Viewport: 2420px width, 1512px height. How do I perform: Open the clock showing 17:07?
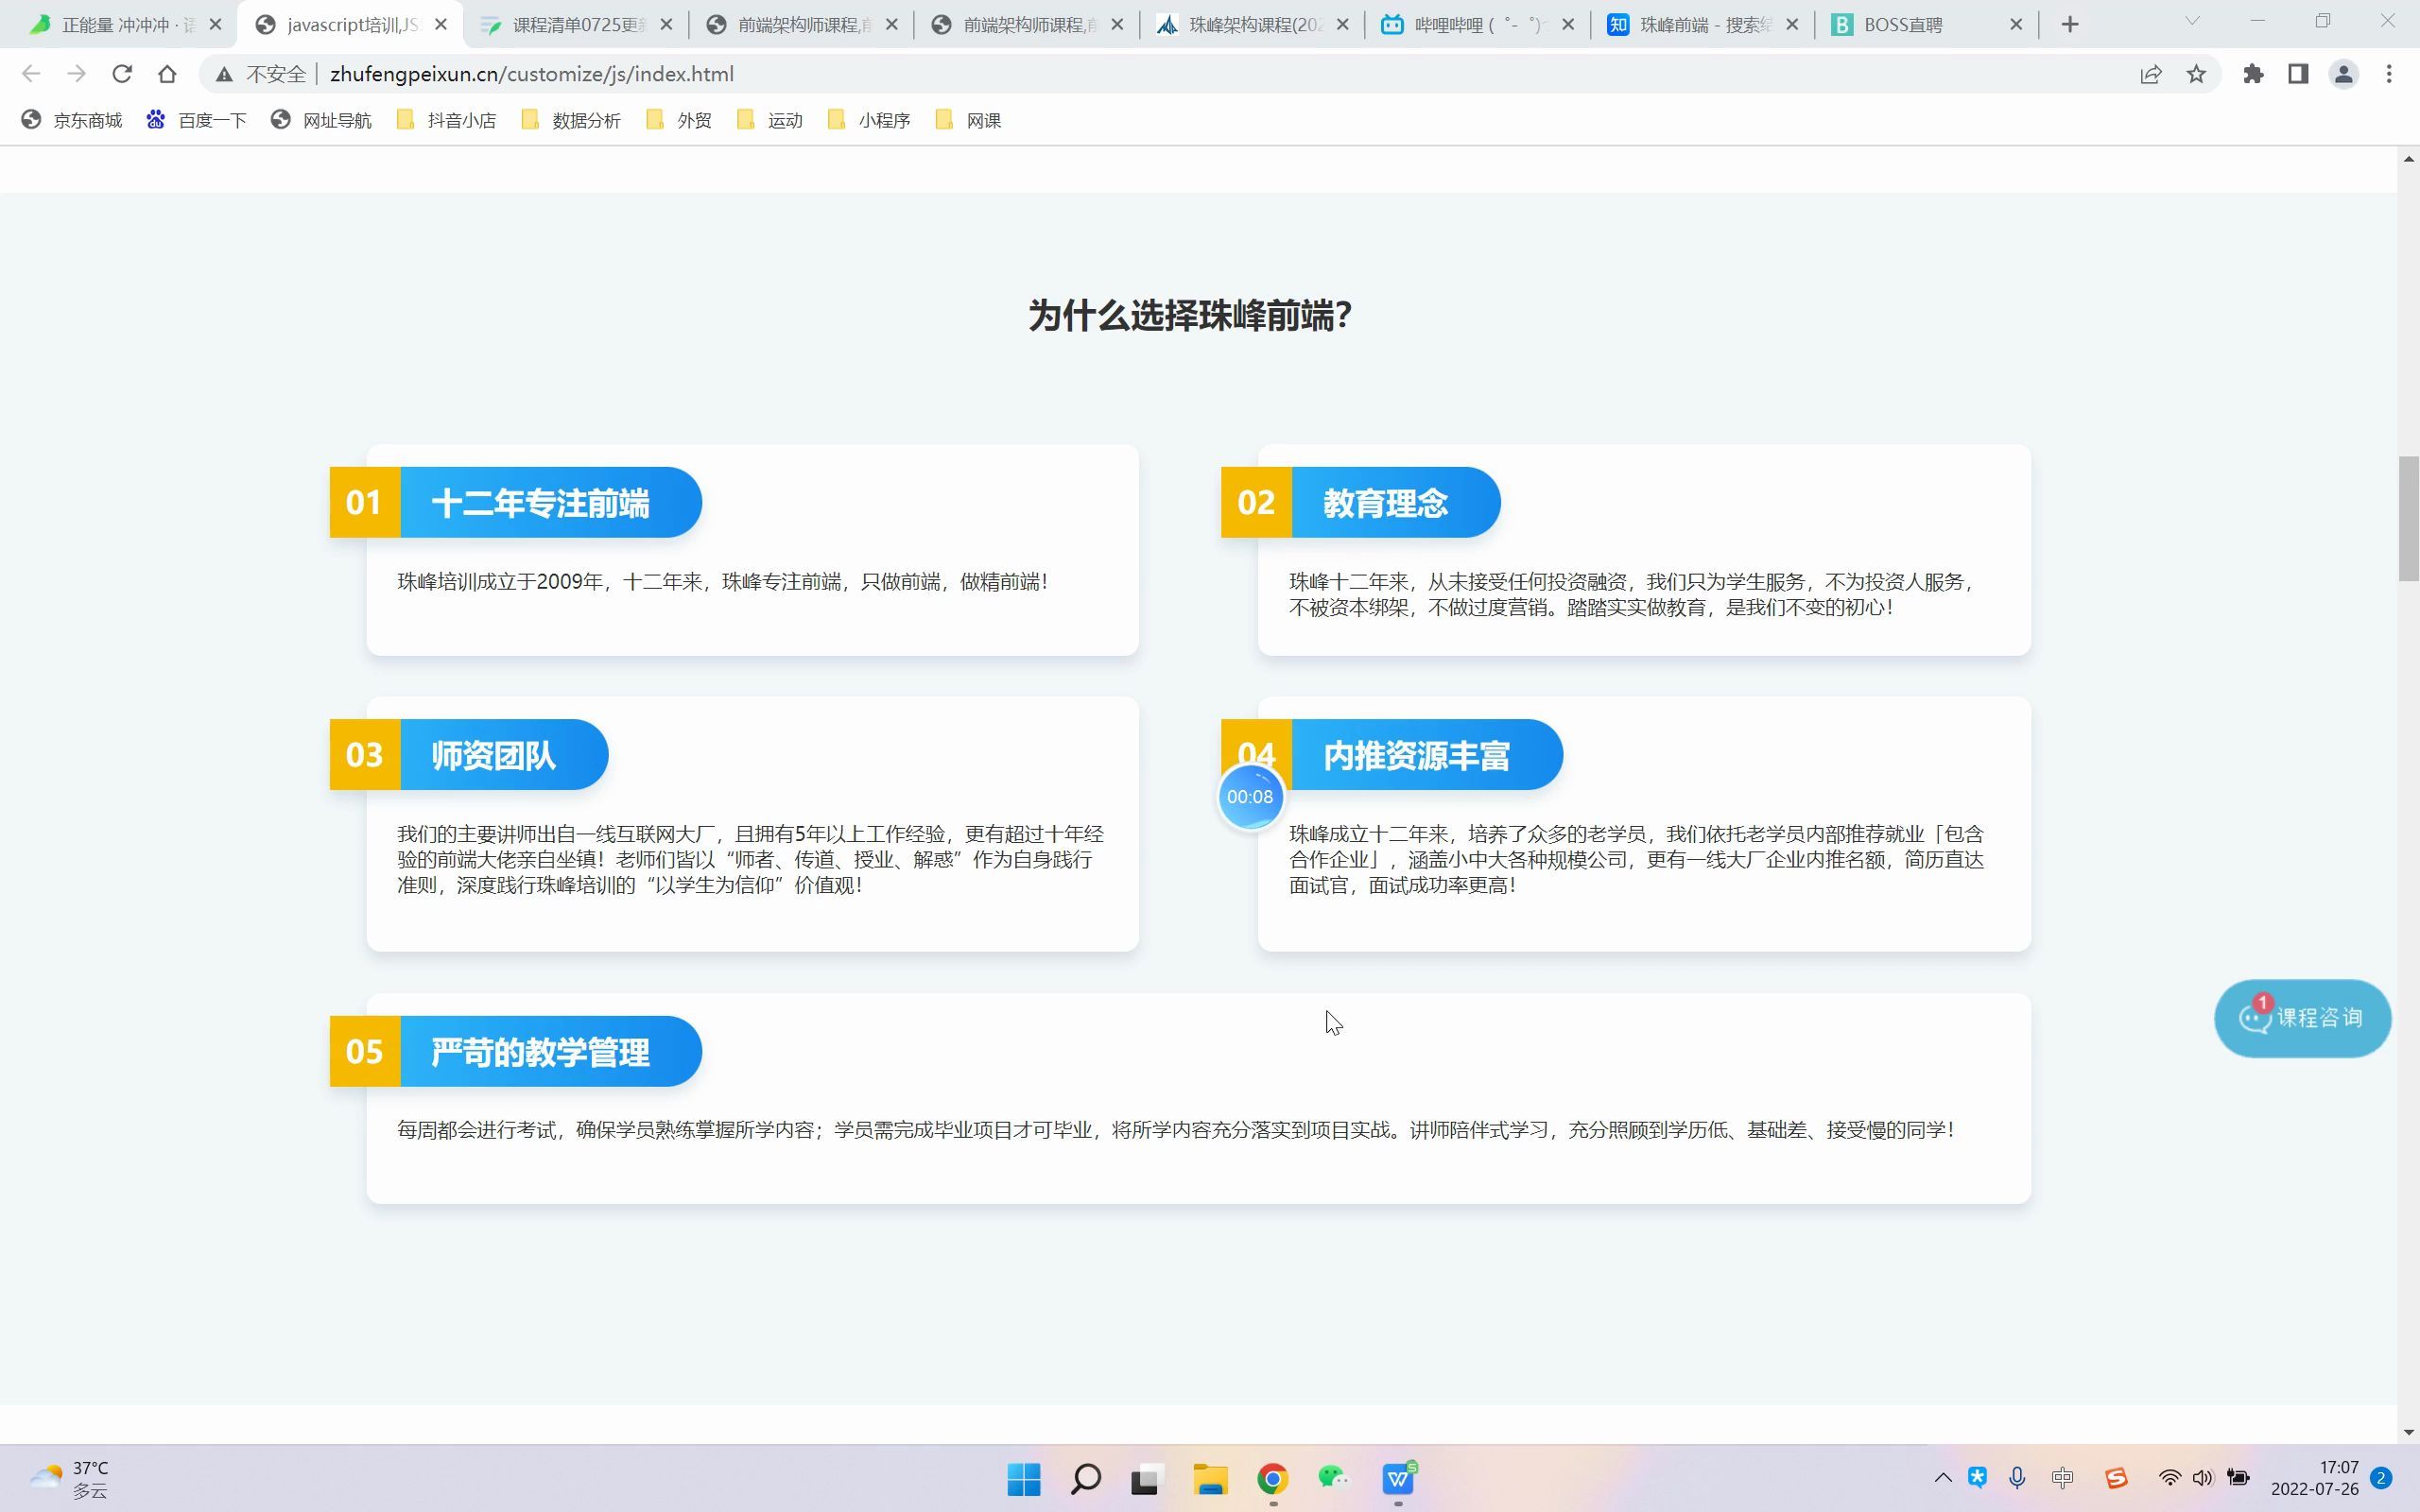pyautogui.click(x=2314, y=1478)
